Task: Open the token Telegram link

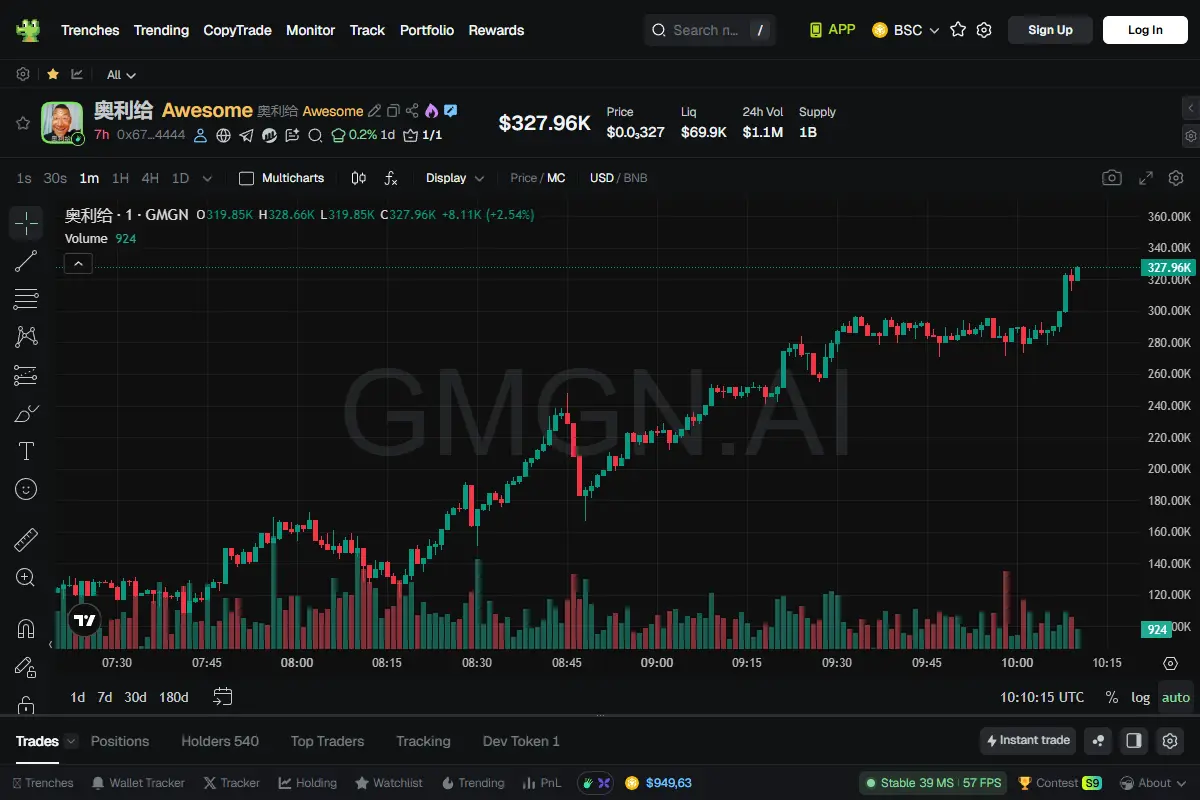Action: pos(247,135)
